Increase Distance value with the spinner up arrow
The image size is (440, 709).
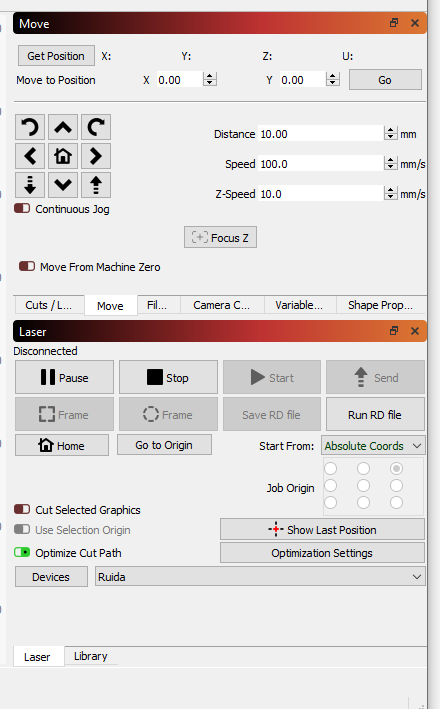tap(390, 130)
